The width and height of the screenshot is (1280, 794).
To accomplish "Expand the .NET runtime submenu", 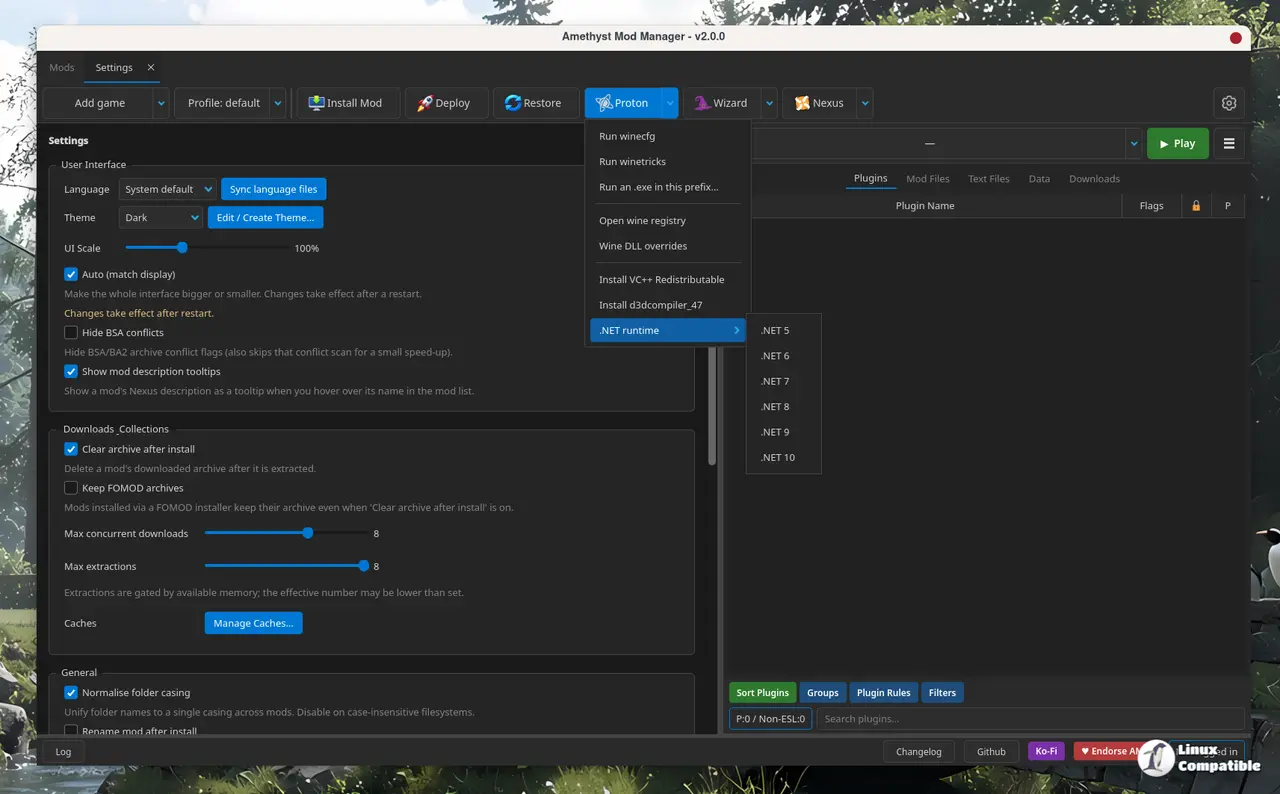I will point(668,330).
